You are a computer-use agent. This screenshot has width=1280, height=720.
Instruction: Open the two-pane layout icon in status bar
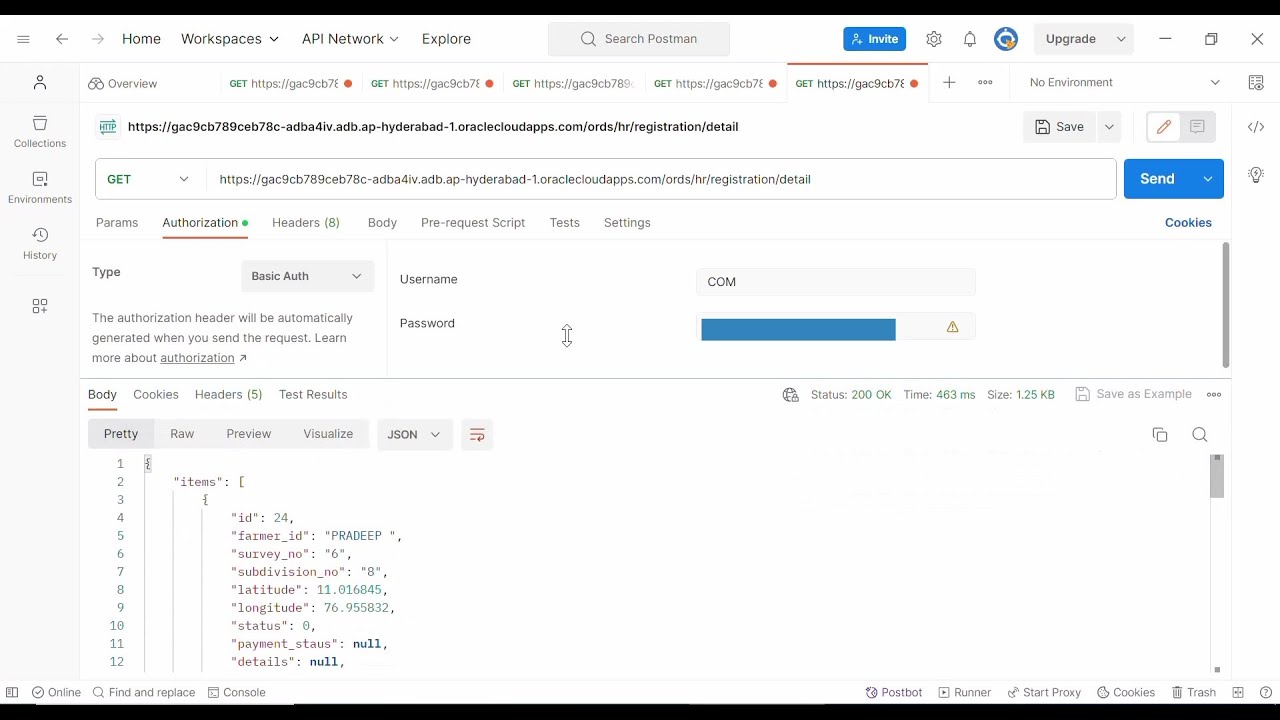pos(1238,692)
